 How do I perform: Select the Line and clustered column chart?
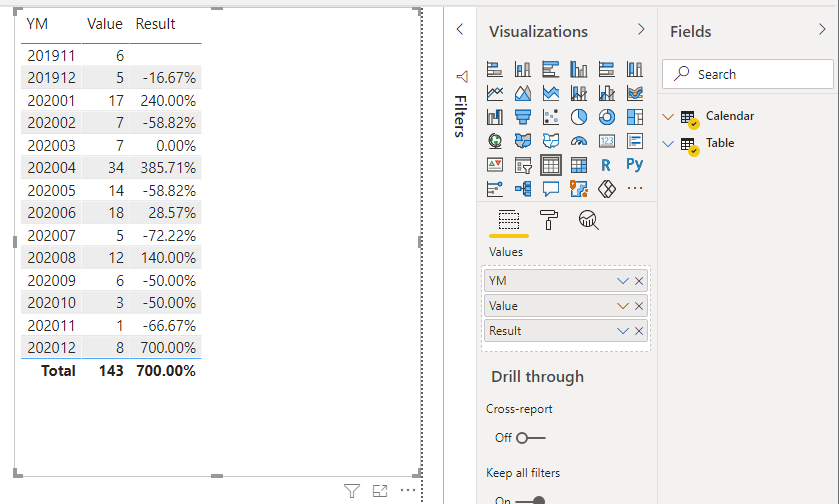606,93
